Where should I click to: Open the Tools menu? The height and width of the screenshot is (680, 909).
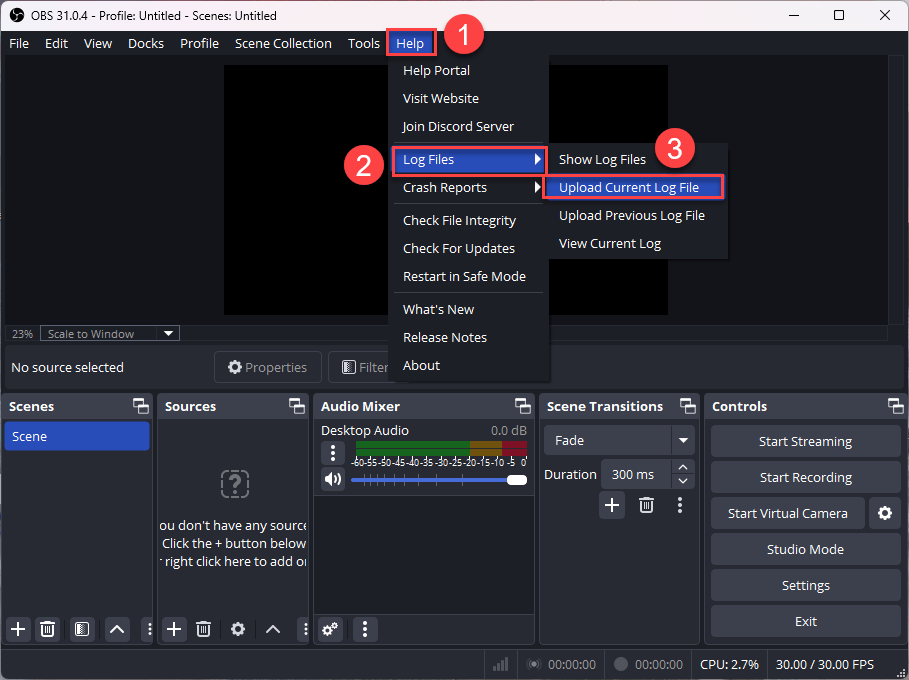(363, 43)
